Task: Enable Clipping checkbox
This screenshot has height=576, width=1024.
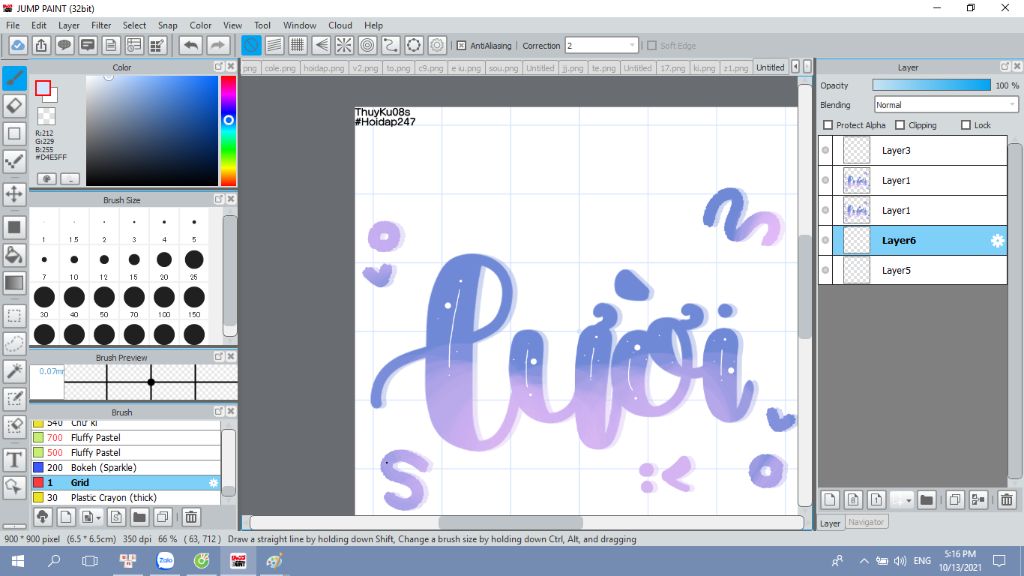Action: pyautogui.click(x=900, y=125)
